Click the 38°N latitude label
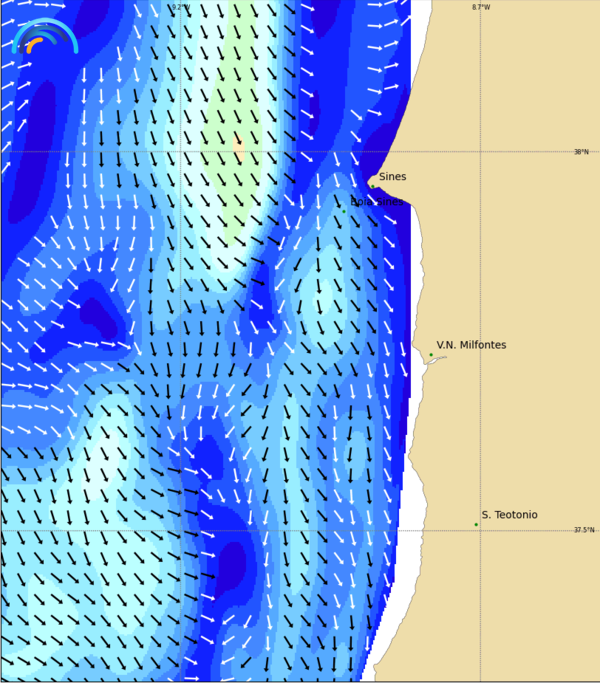 point(581,152)
